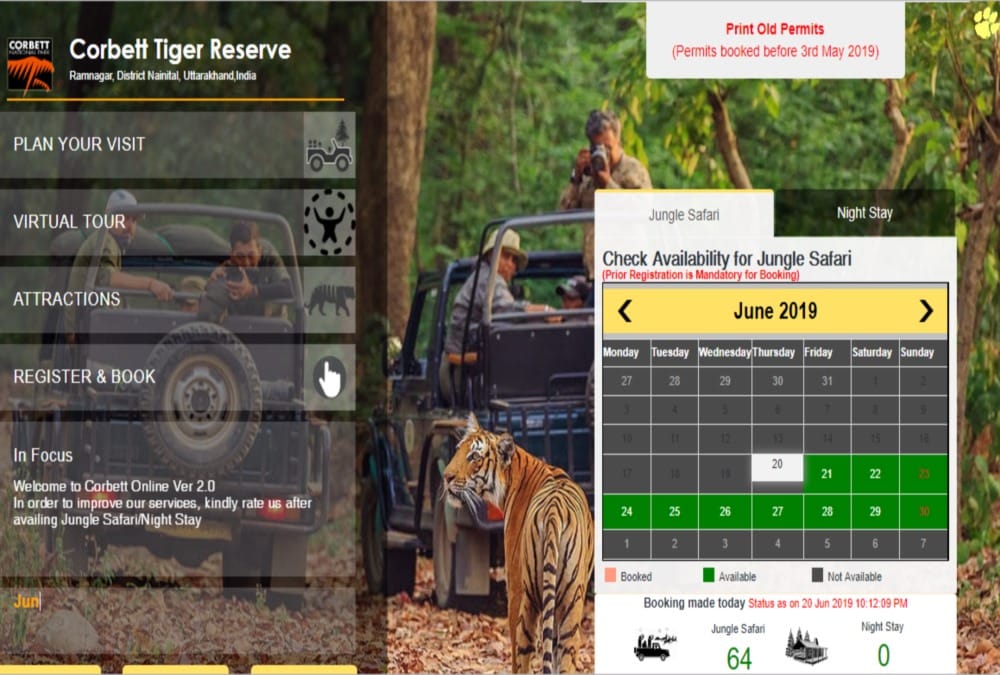Switch to the Night Stay tab
This screenshot has width=1000, height=675.
[x=865, y=213]
